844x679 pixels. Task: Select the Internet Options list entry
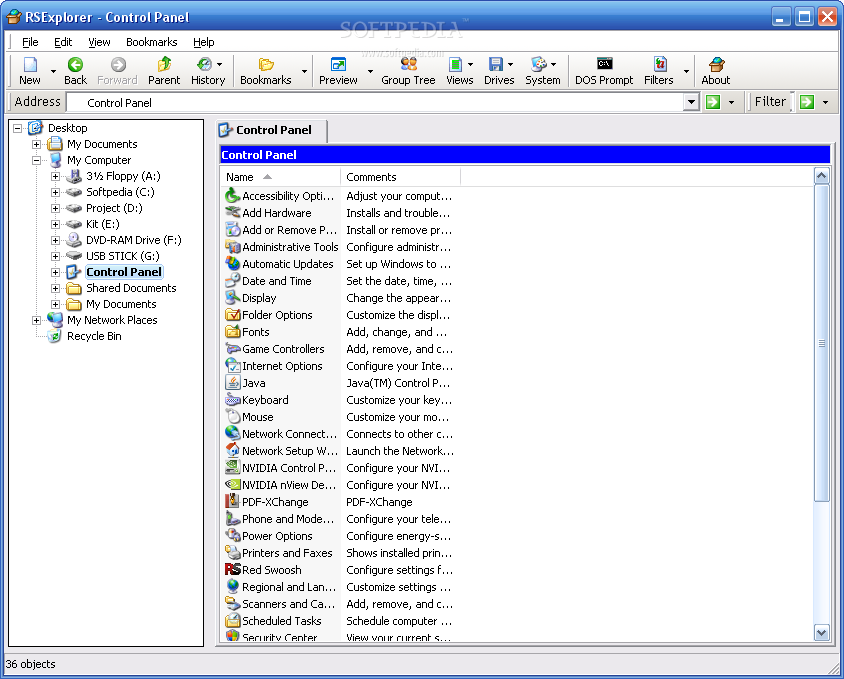point(282,366)
